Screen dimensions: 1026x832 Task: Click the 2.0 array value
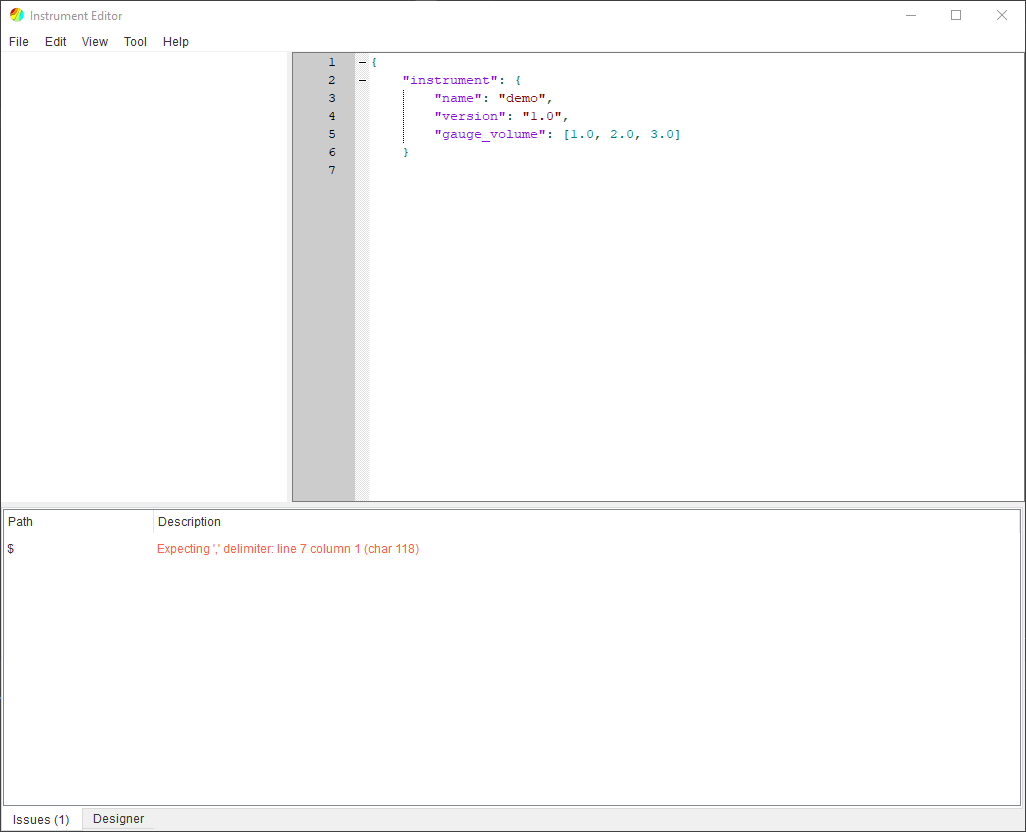(x=622, y=134)
